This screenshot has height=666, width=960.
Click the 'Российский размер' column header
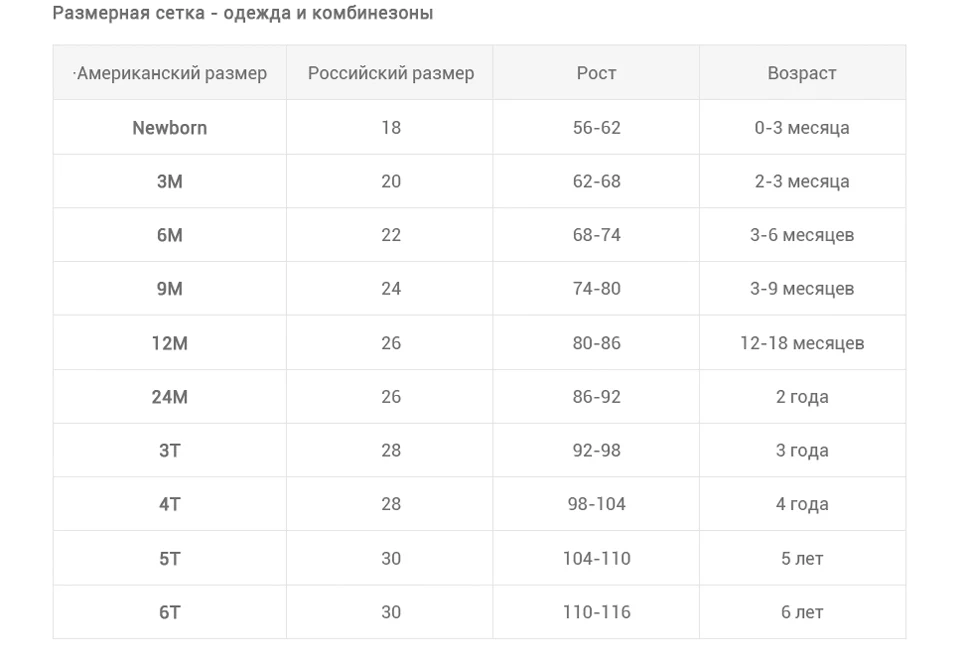point(391,73)
